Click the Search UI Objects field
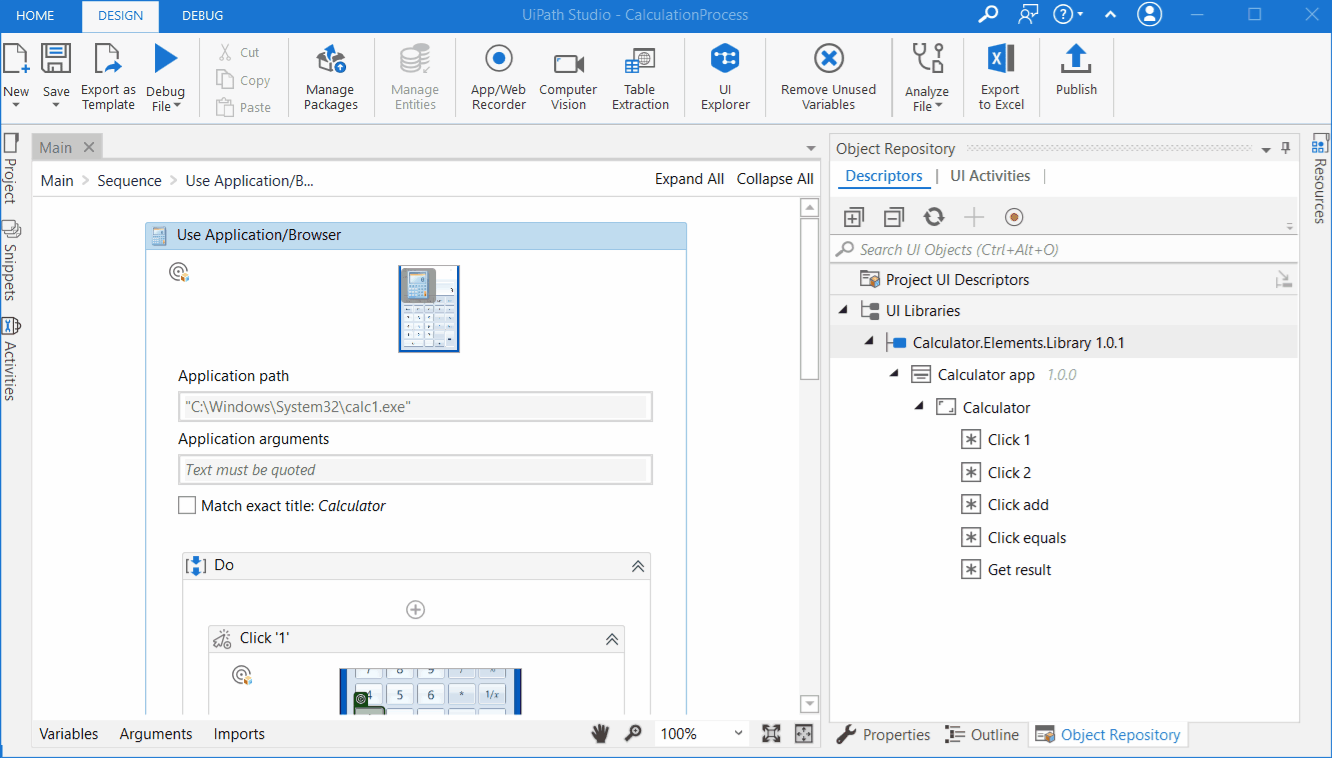This screenshot has height=758, width=1332. pos(1060,250)
